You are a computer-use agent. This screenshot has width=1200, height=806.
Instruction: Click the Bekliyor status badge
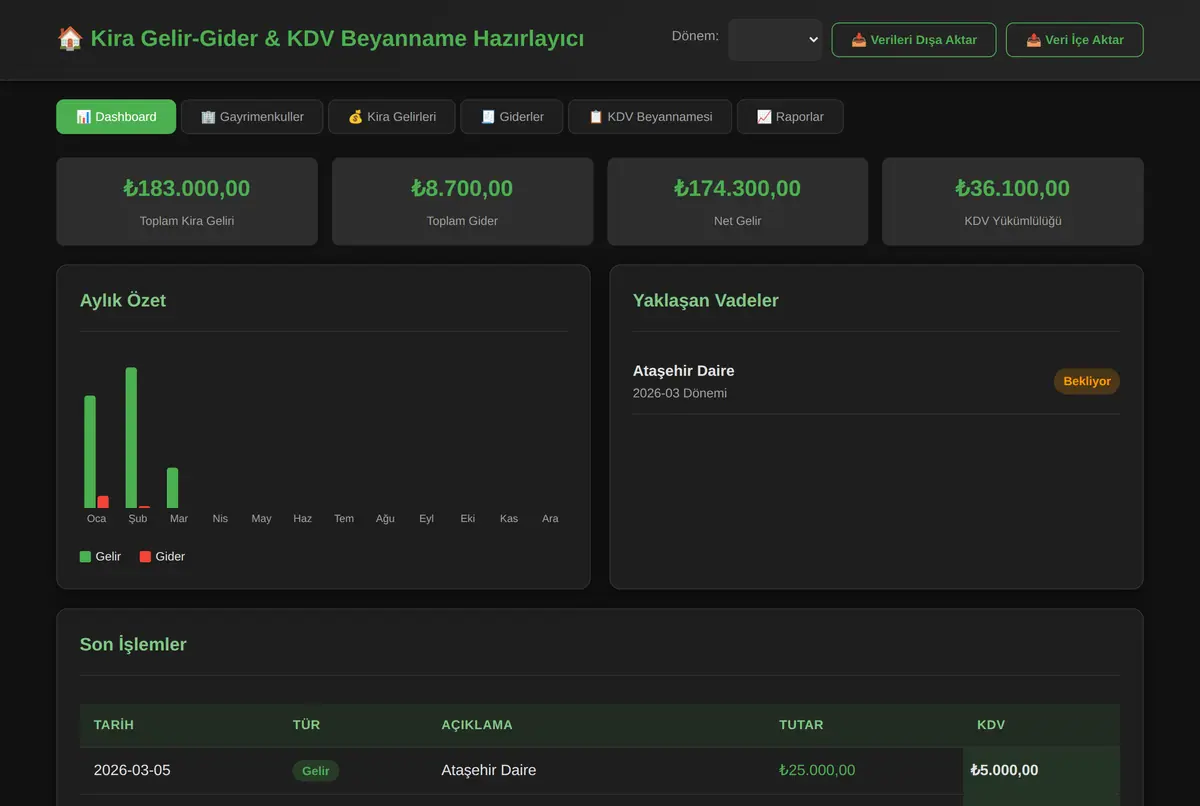point(1087,381)
